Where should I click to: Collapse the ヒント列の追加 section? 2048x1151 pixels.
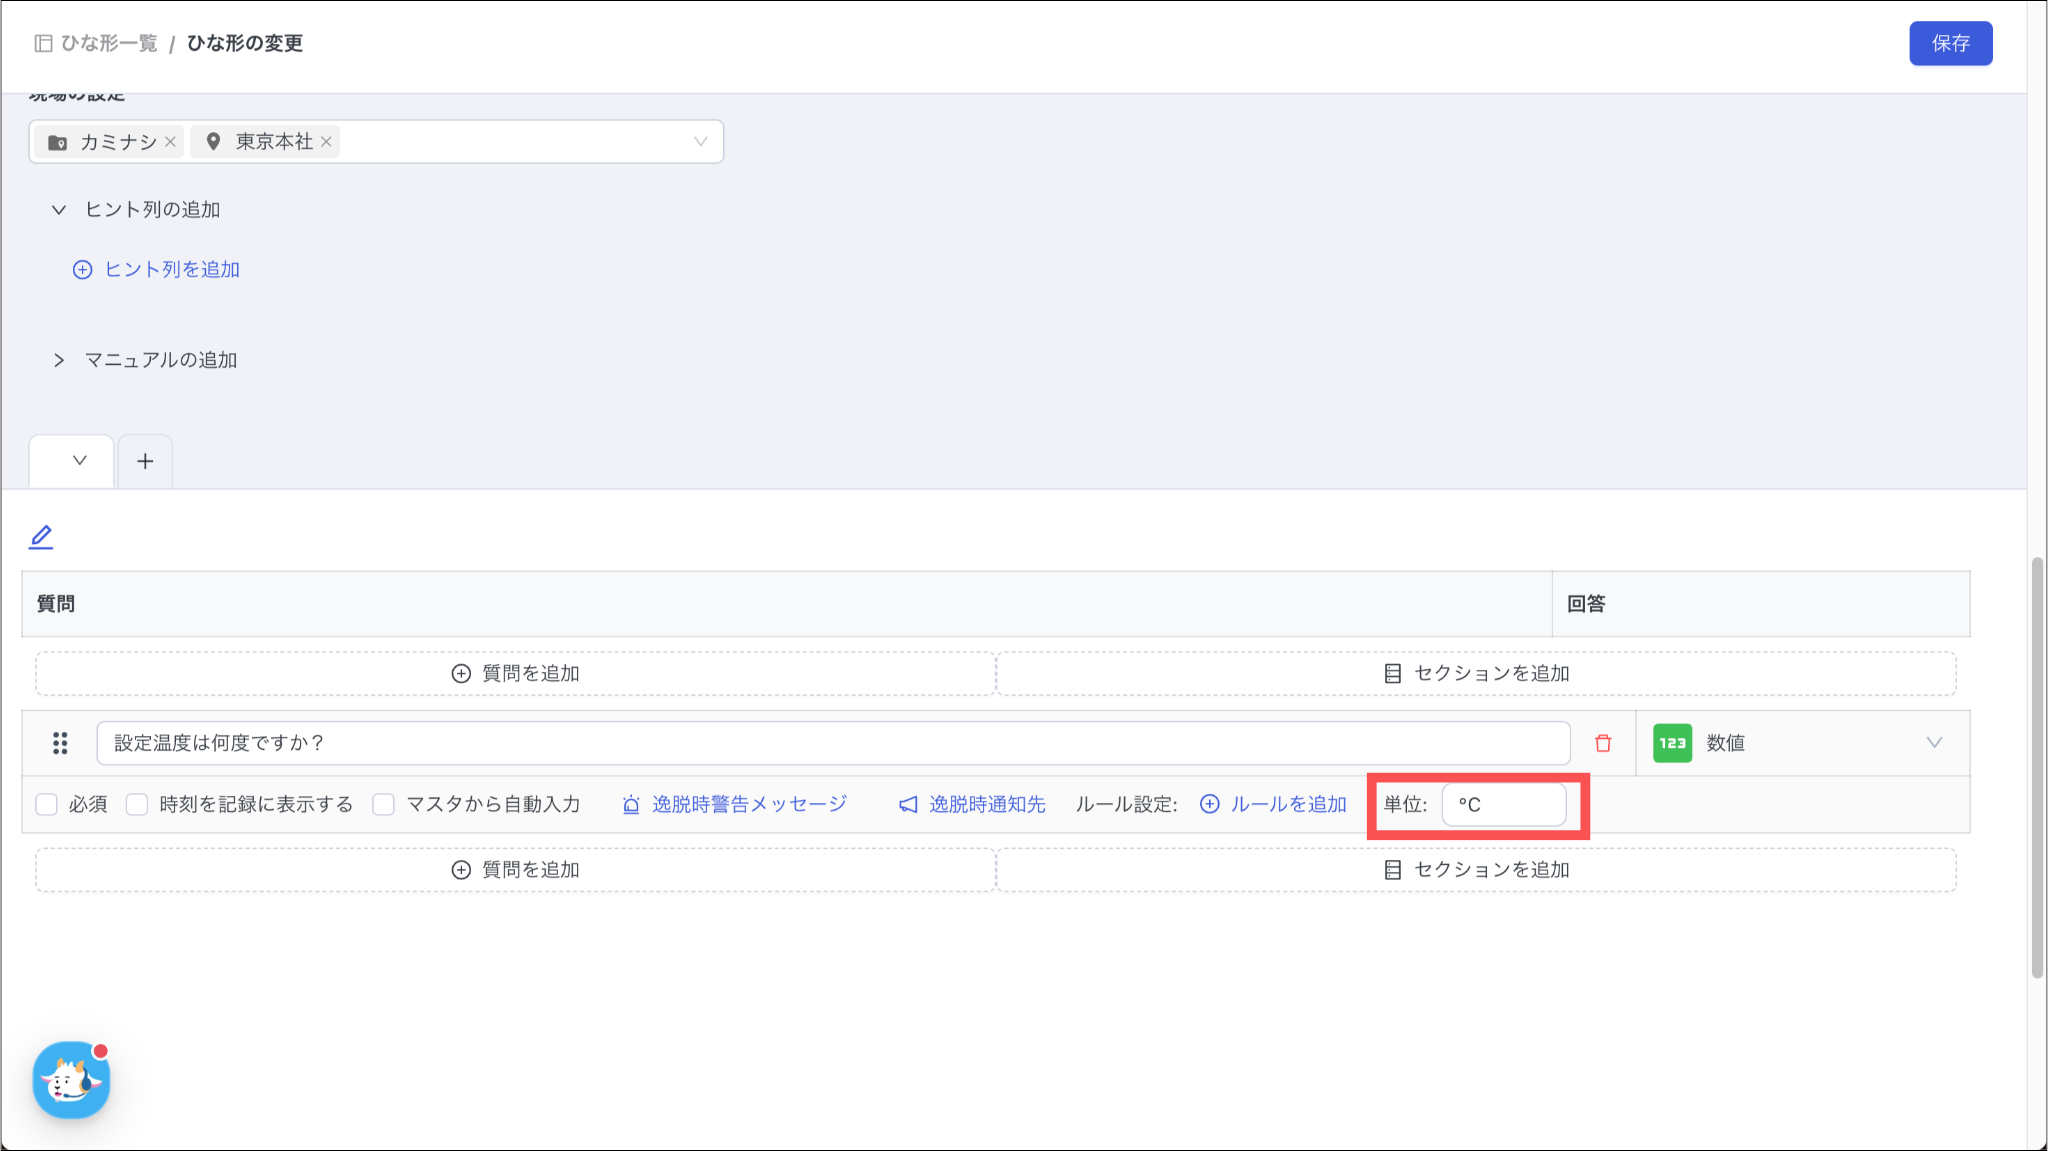click(59, 210)
